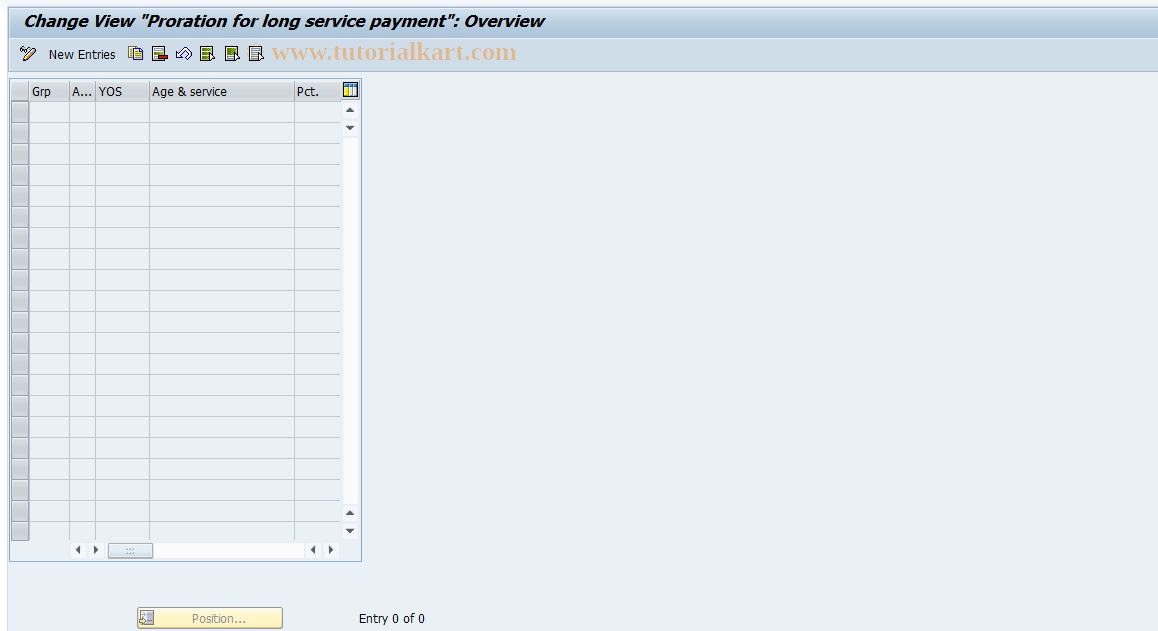Click the Position... button

(x=210, y=618)
